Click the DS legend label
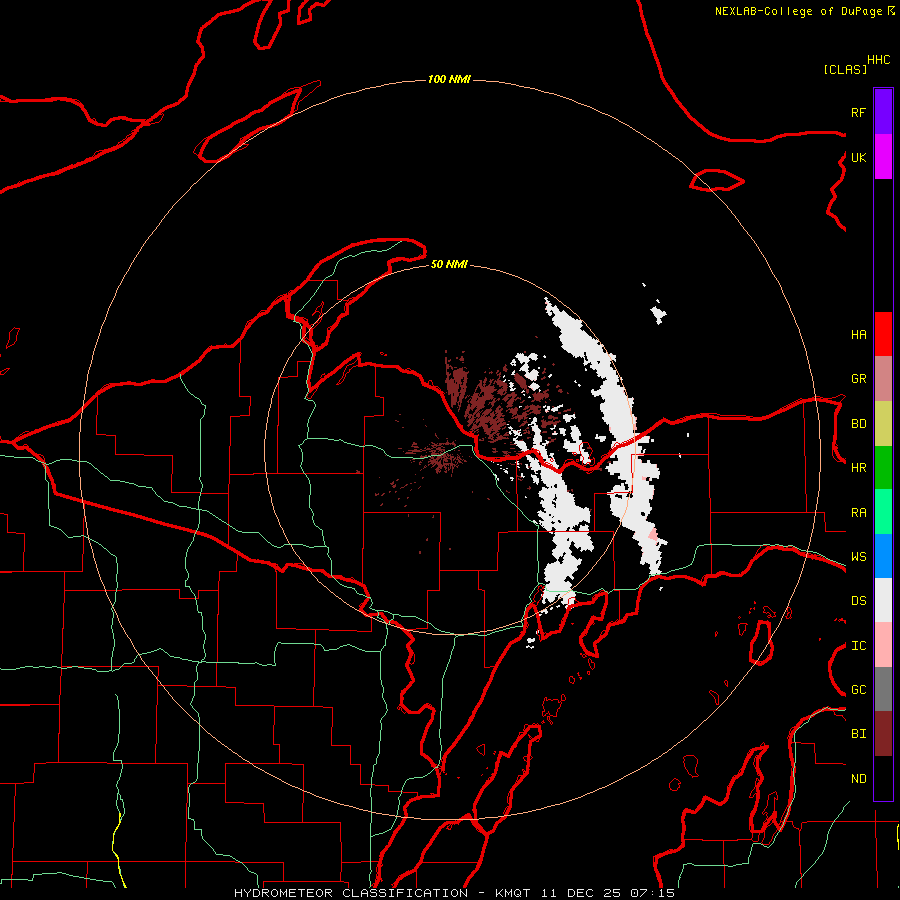900x900 pixels. pos(858,601)
